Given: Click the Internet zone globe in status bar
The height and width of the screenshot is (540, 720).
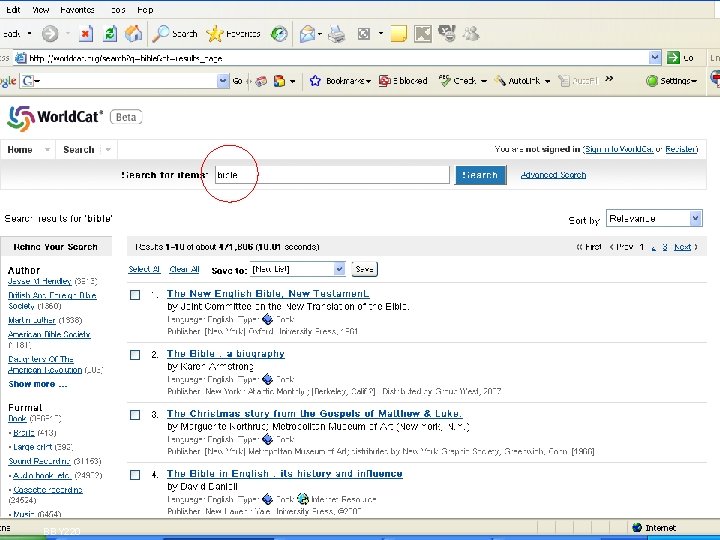Looking at the screenshot, I should (x=637, y=528).
